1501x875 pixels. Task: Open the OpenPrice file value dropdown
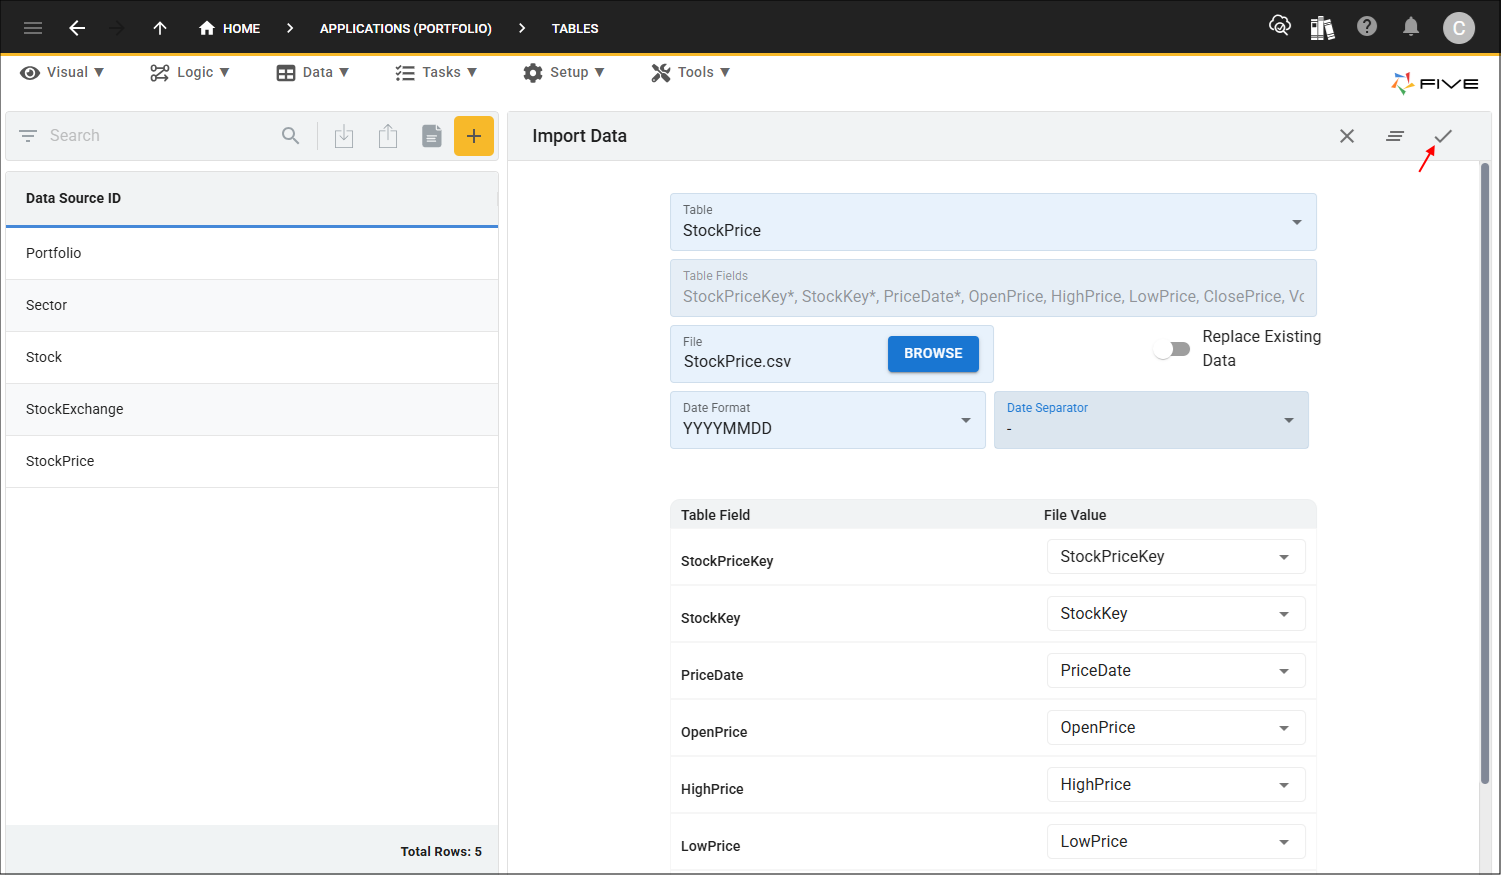1176,728
